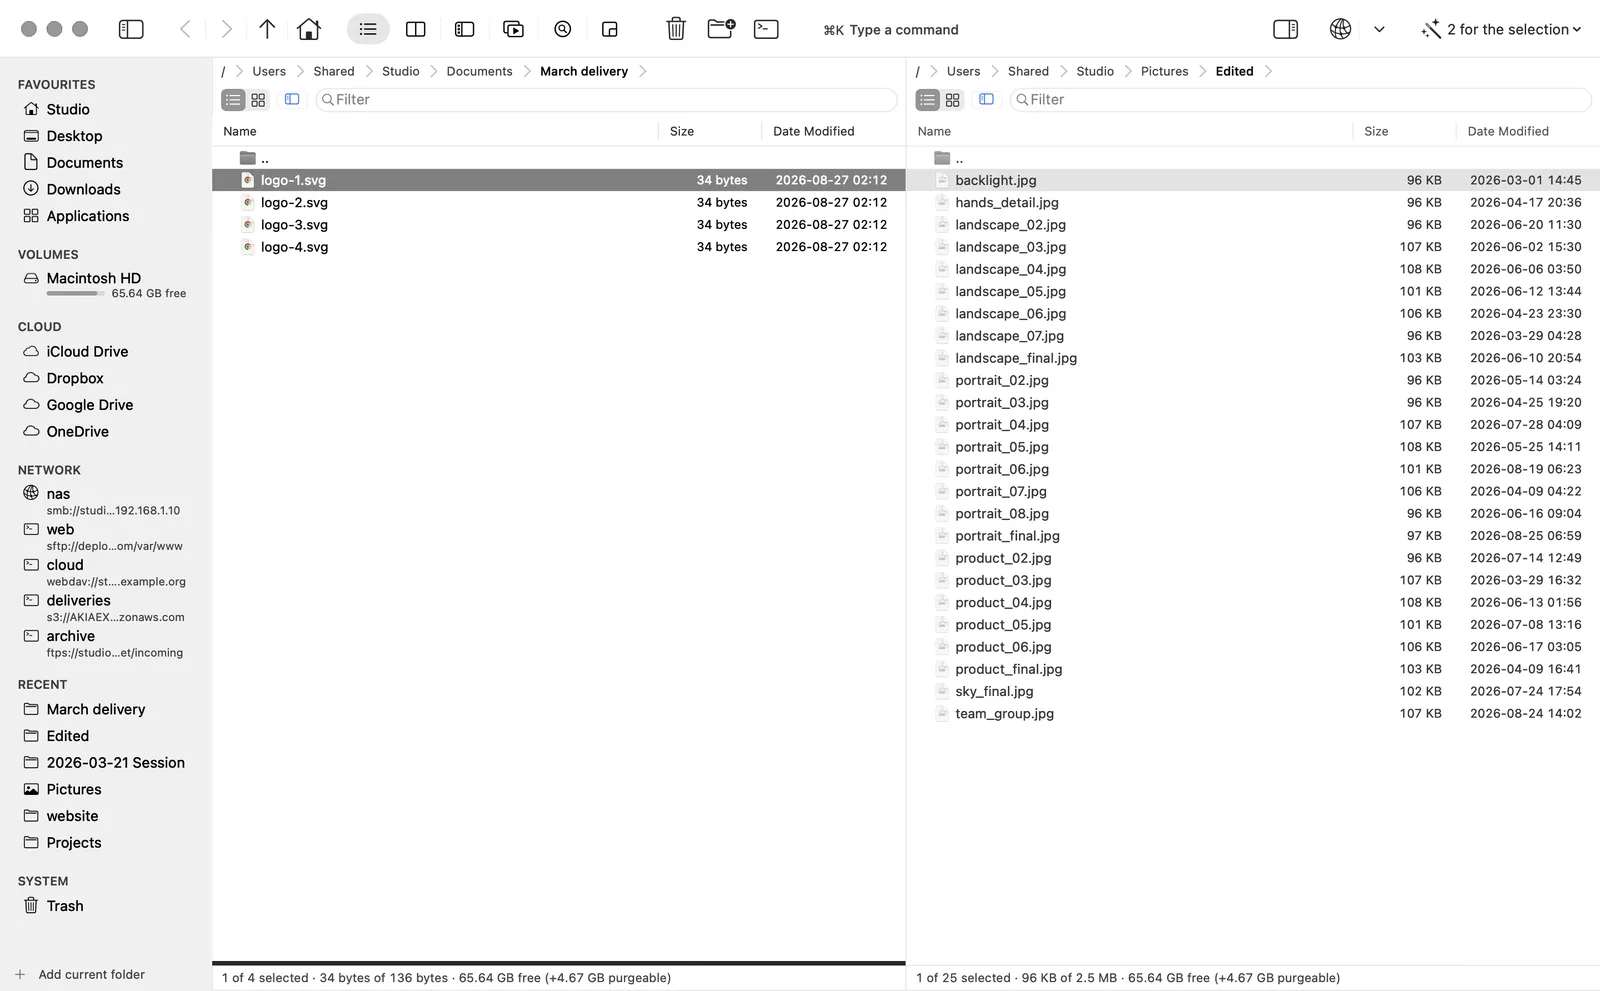This screenshot has width=1600, height=991.
Task: Click the archive ftps connection icon
Action: pyautogui.click(x=31, y=636)
